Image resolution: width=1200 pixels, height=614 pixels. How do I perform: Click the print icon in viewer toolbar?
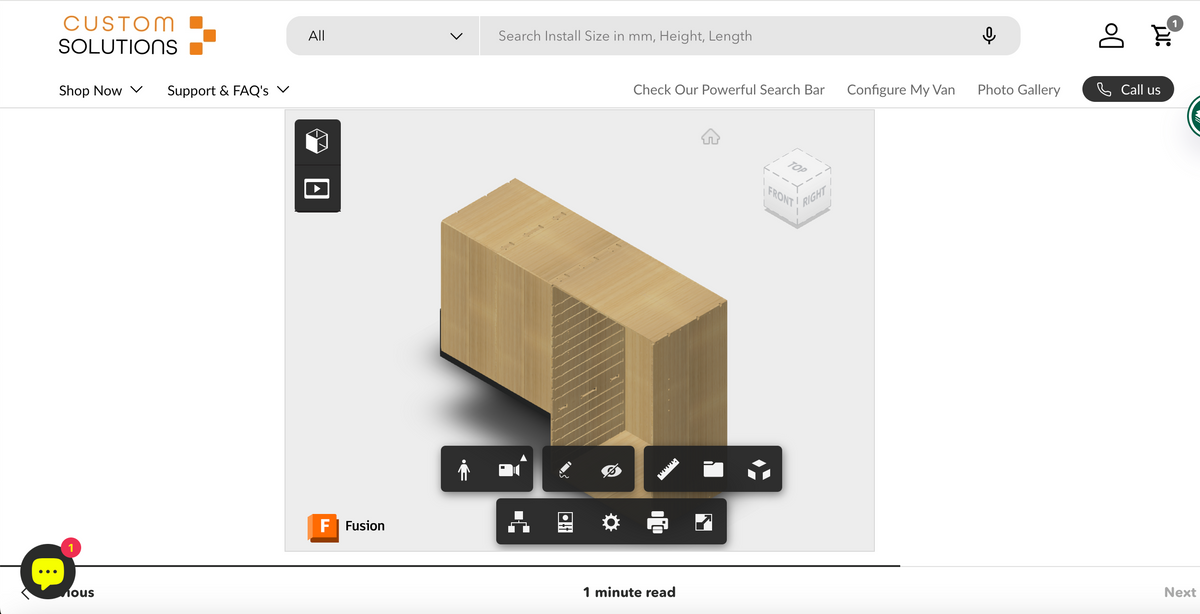(657, 522)
